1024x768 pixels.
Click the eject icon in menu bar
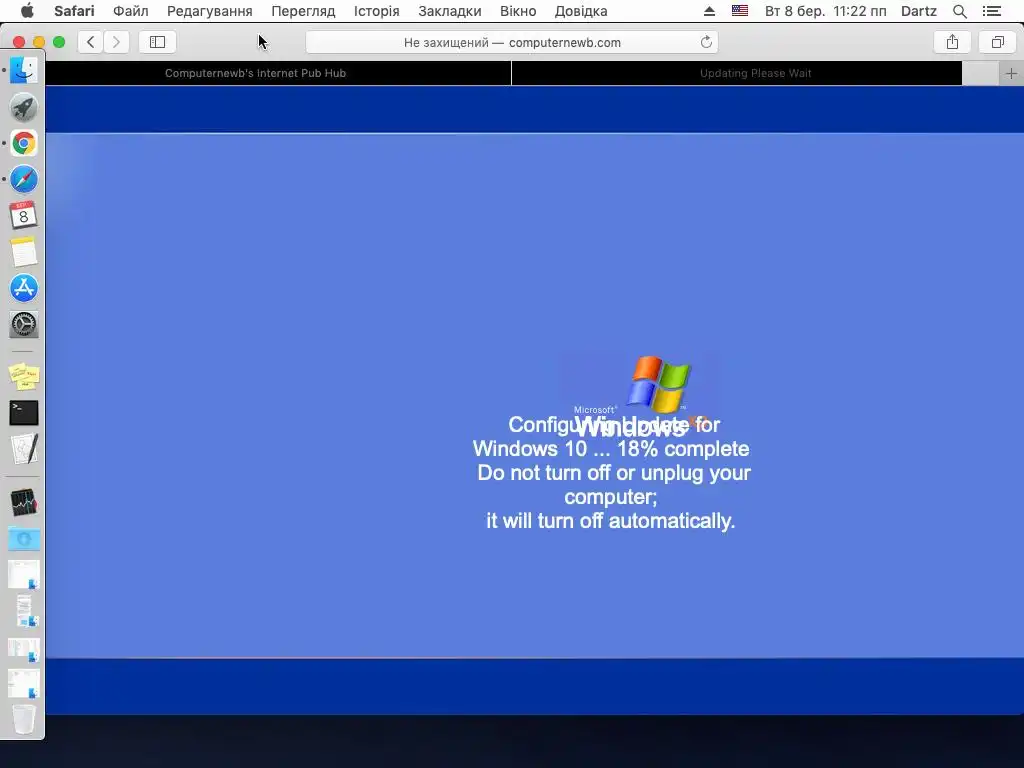pos(709,11)
